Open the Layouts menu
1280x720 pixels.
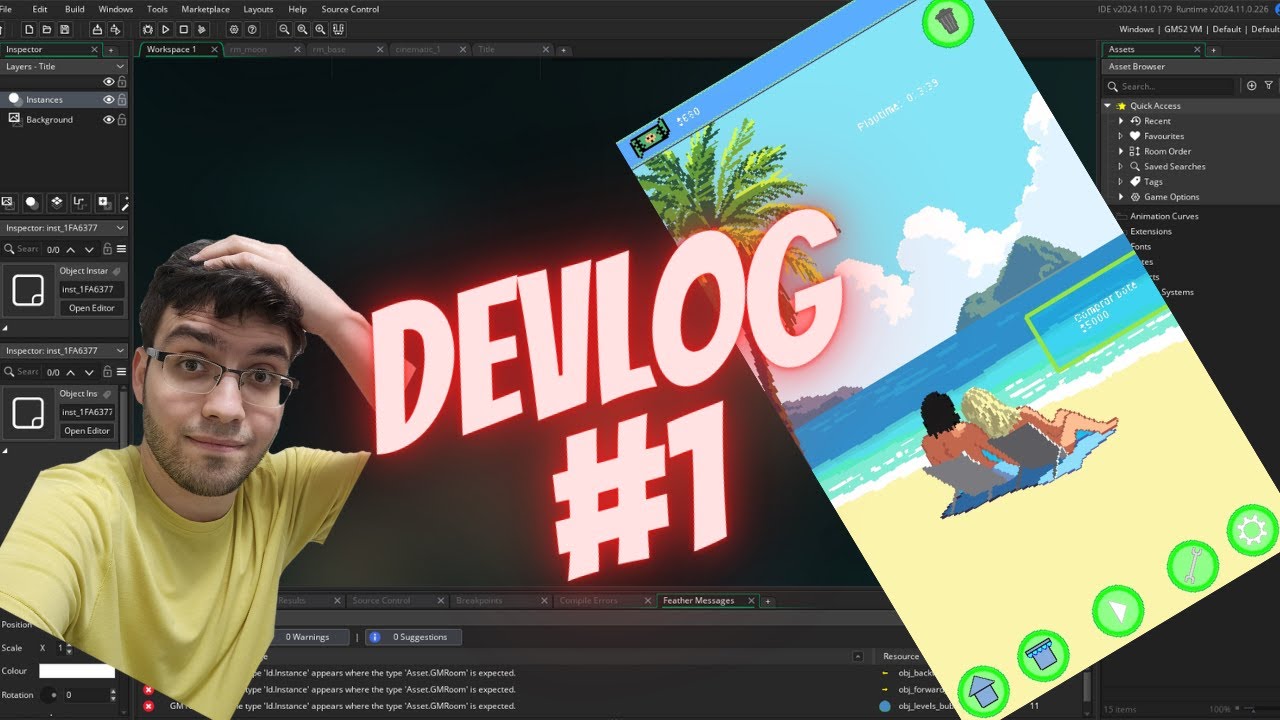[x=258, y=9]
